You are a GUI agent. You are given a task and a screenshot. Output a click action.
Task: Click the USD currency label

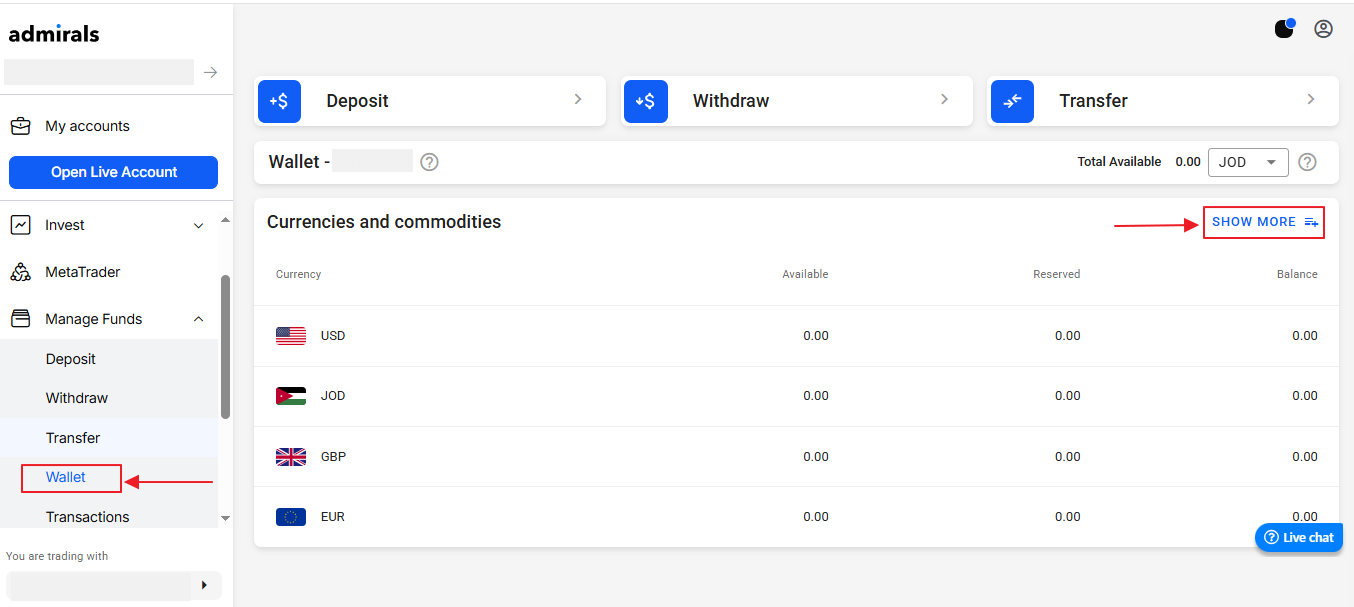[x=333, y=336]
